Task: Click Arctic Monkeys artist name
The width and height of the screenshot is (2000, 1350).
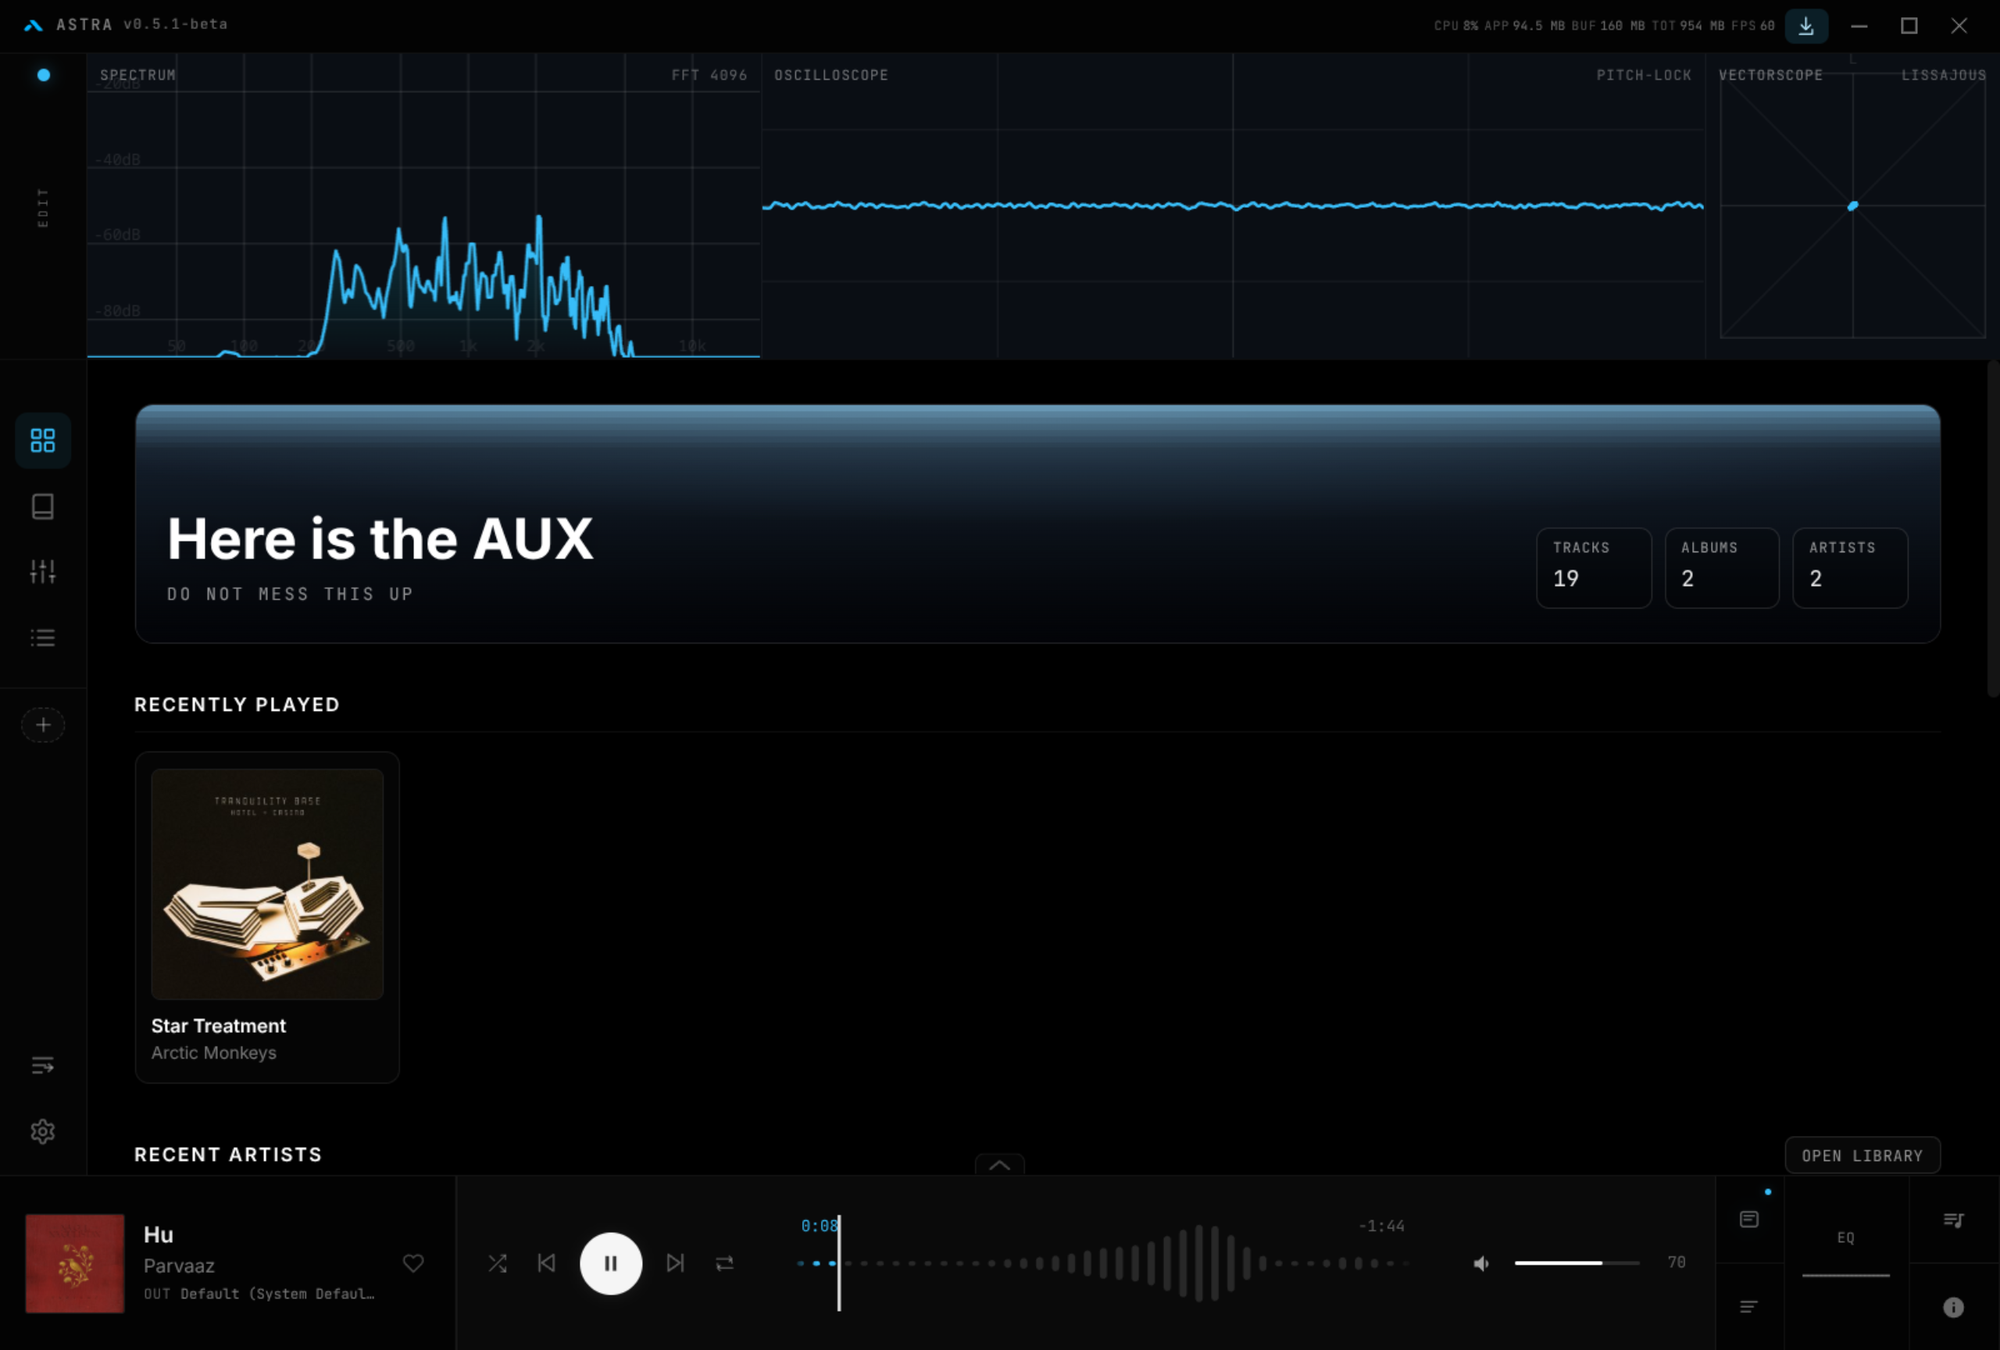Action: (x=214, y=1053)
